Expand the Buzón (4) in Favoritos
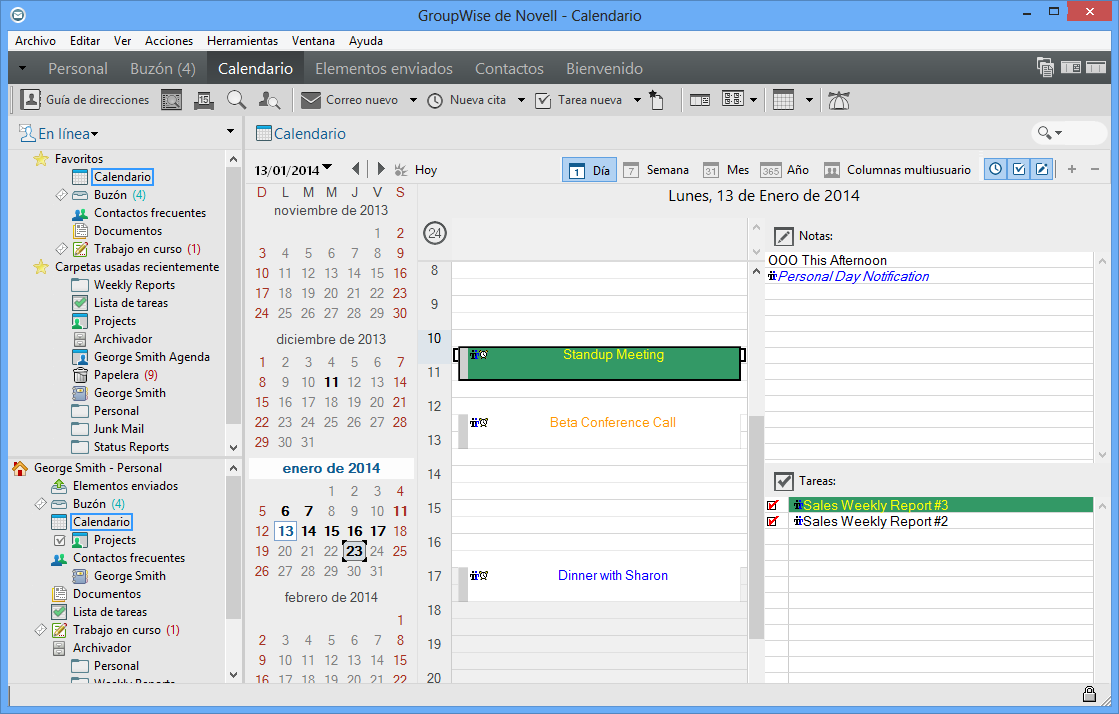The height and width of the screenshot is (714, 1119). tap(61, 195)
